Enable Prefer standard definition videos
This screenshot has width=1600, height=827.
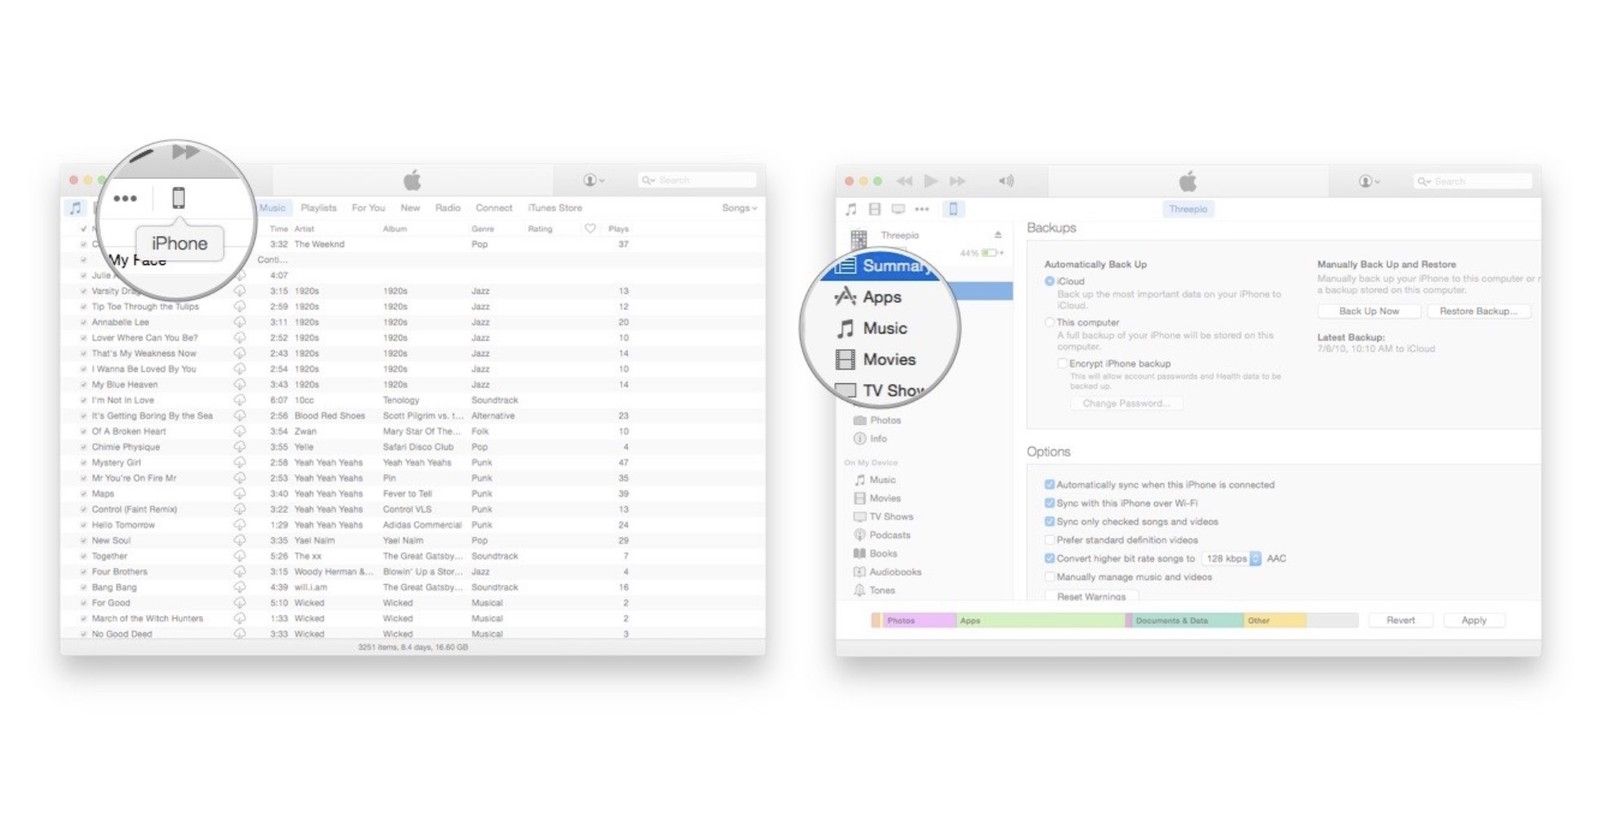pos(1049,540)
